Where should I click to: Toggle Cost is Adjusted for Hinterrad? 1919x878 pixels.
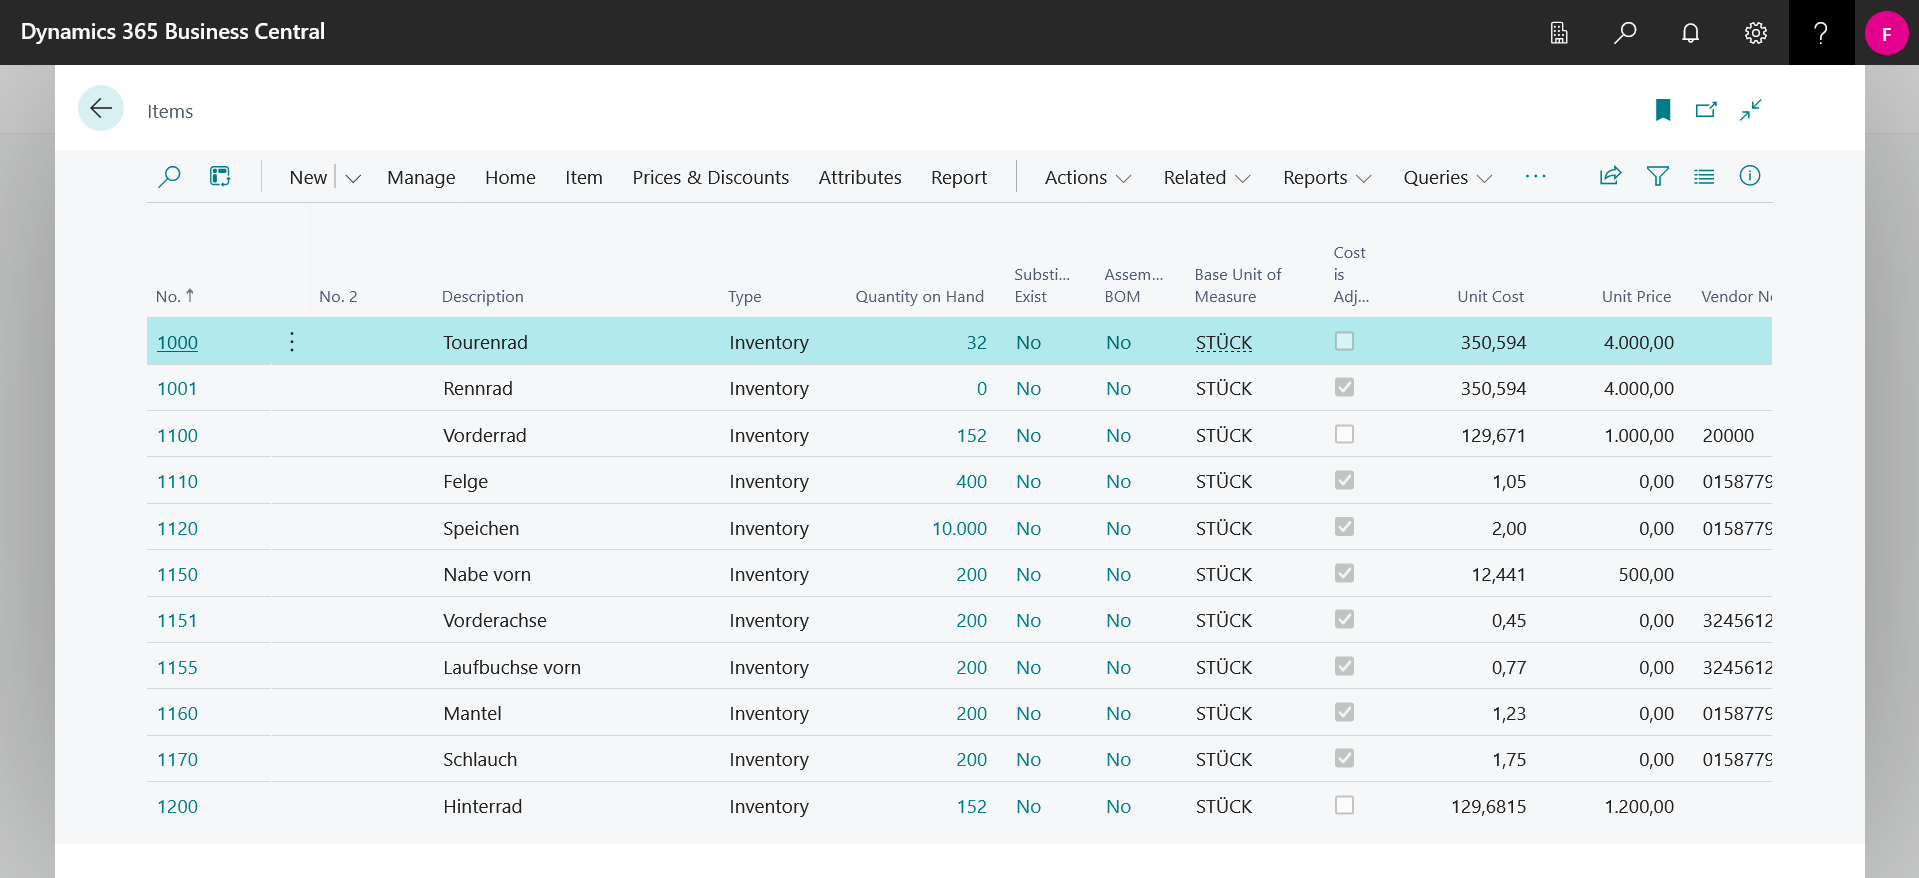click(1344, 805)
